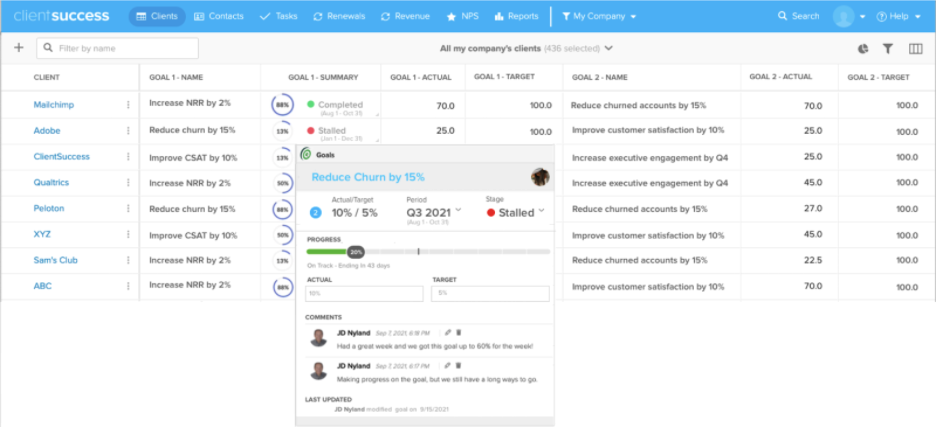Click the blue number 2 badge

point(316,212)
